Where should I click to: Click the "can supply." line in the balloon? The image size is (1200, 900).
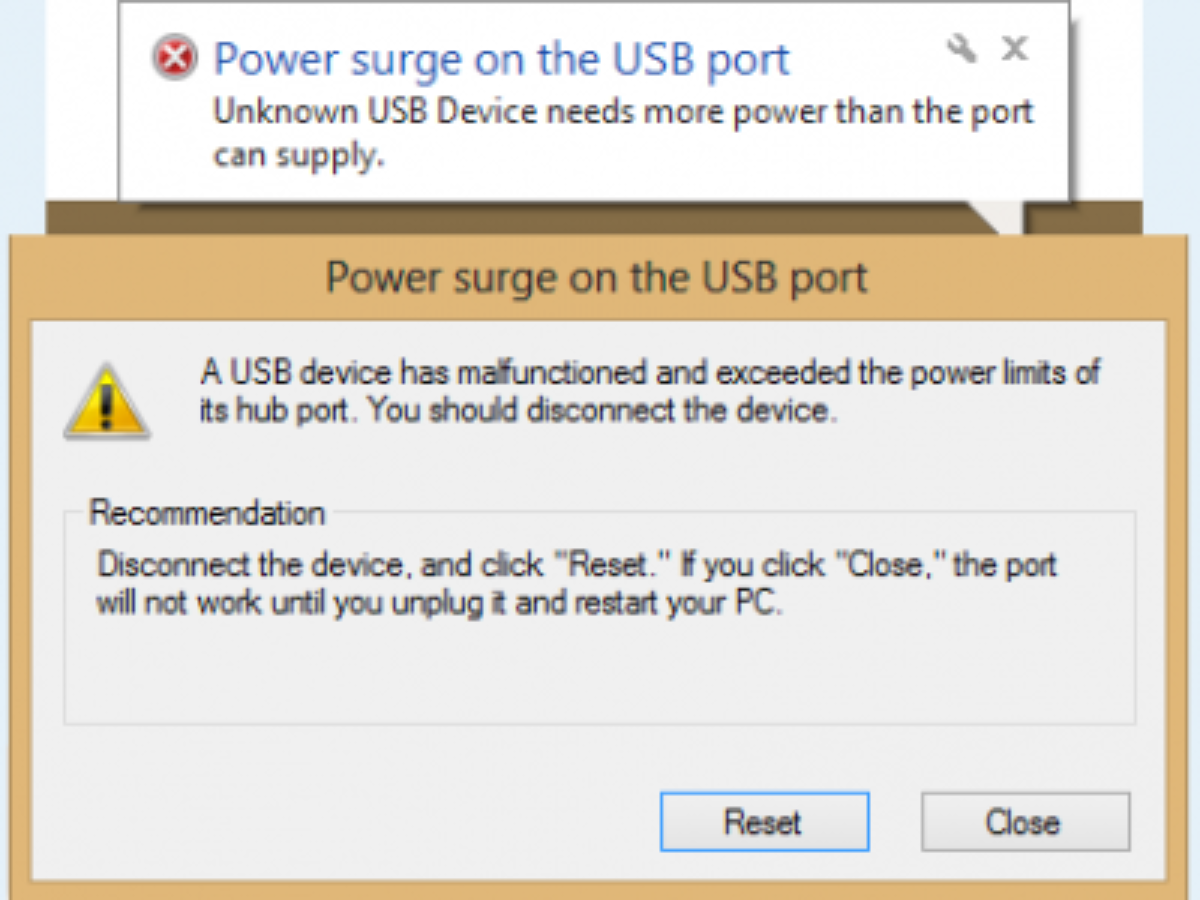coord(298,156)
